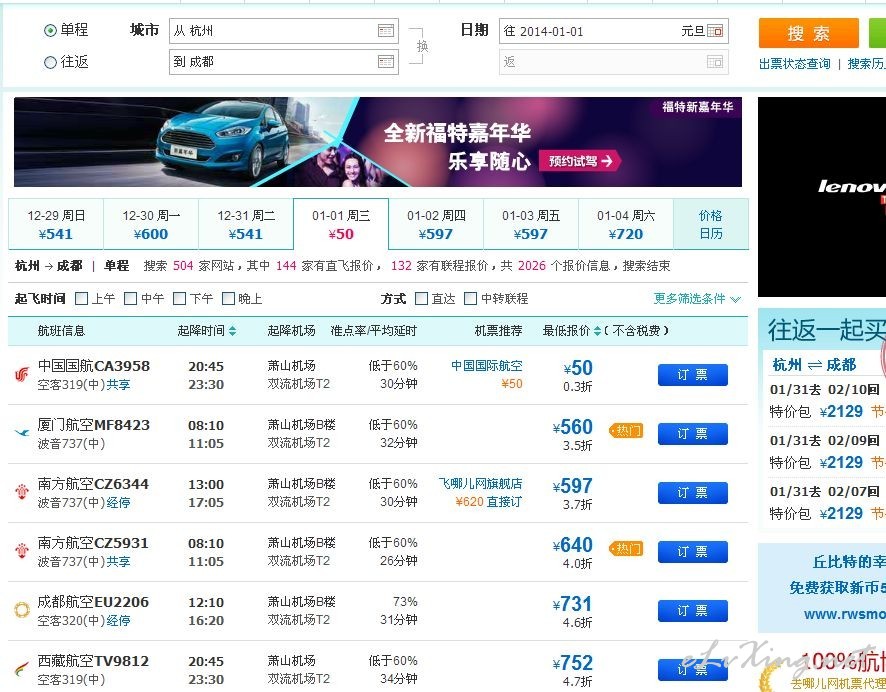Open city picker icon in 到 成都 field
The width and height of the screenshot is (886, 692).
point(386,62)
